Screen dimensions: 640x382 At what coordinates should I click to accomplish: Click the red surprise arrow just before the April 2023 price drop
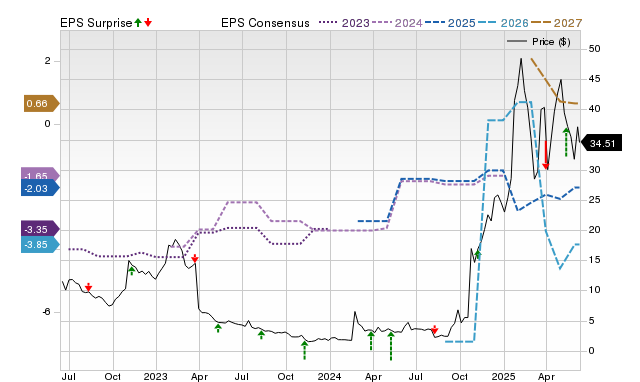[x=195, y=258]
